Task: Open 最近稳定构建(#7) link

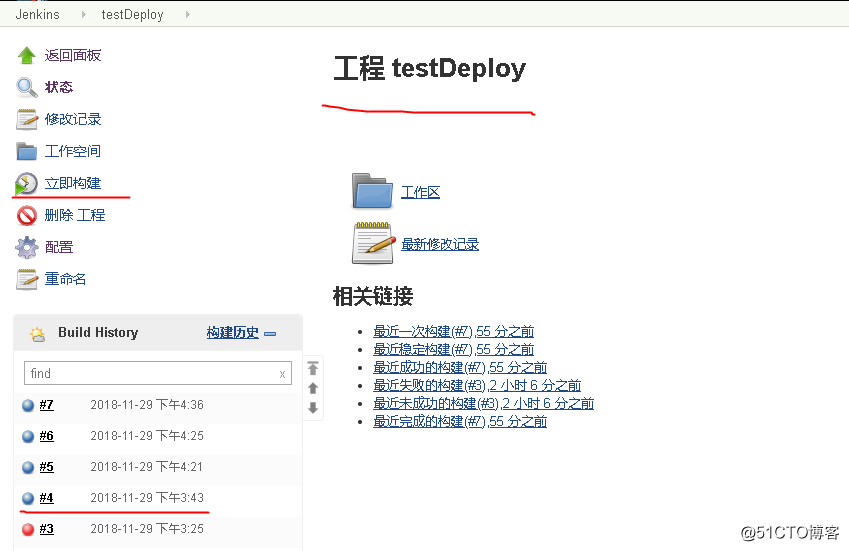Action: tap(454, 350)
